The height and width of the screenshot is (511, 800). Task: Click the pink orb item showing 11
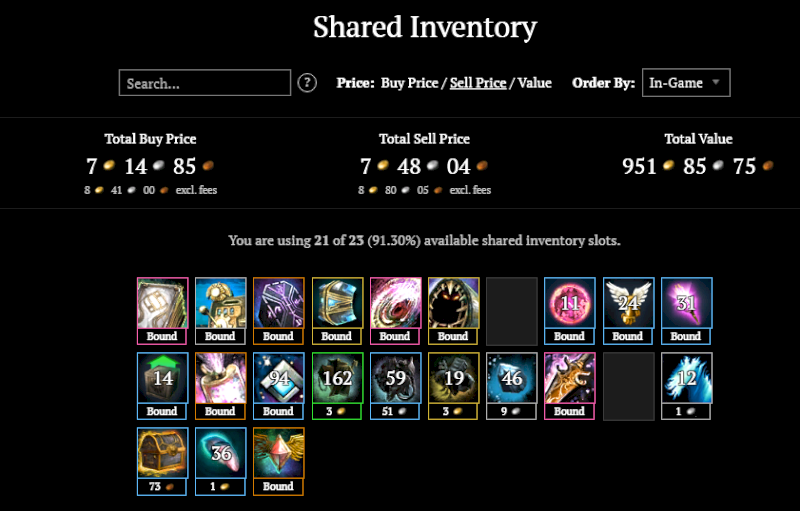click(x=570, y=303)
